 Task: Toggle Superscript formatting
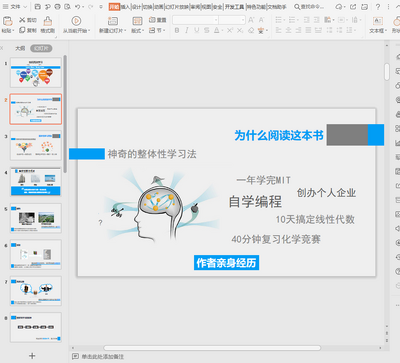230,30
